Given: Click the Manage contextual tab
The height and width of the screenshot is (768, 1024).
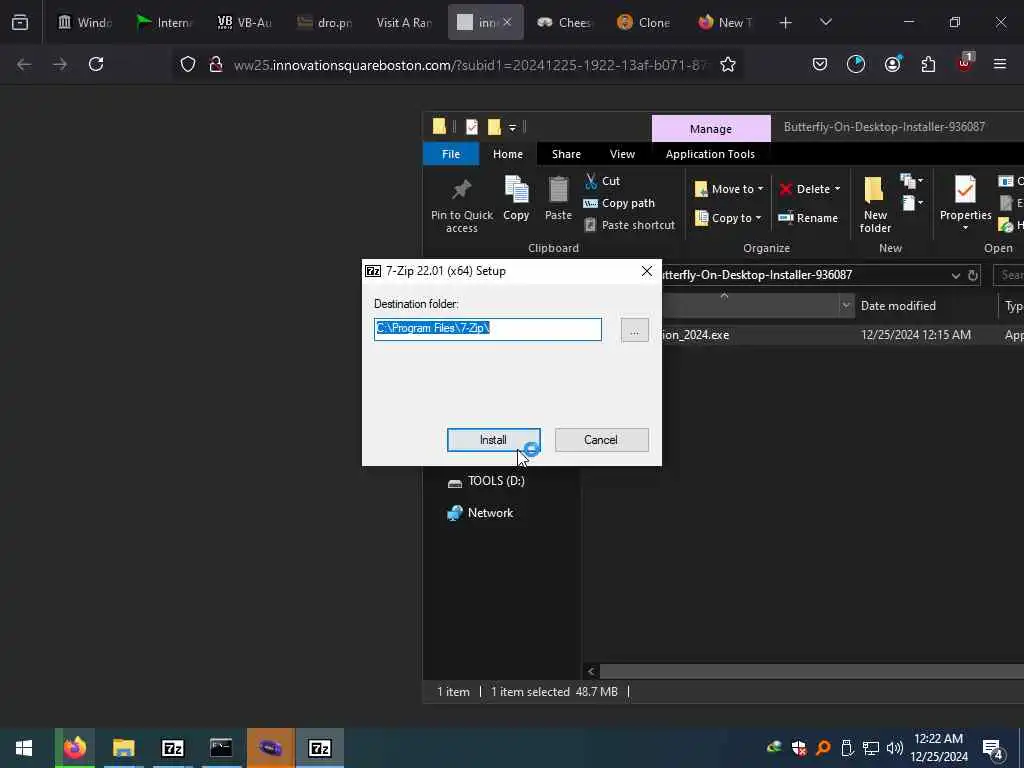Looking at the screenshot, I should point(711,129).
